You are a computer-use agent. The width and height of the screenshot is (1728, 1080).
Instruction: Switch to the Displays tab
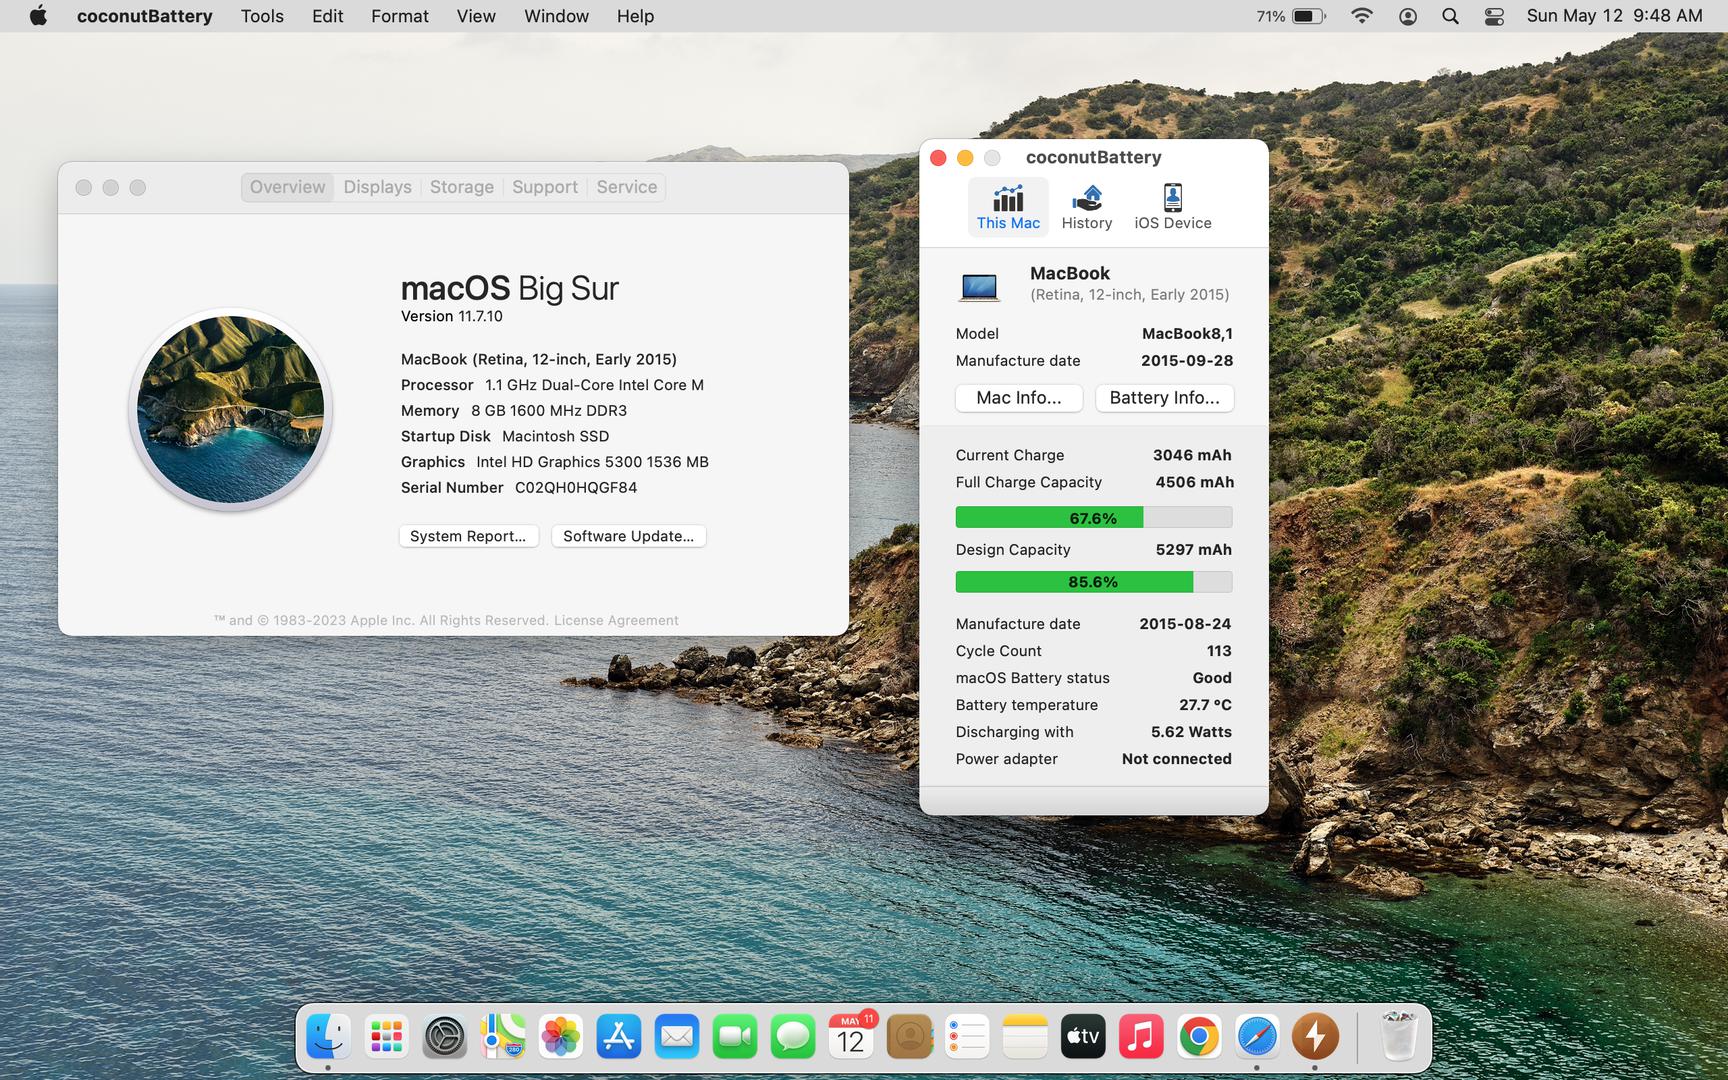click(377, 187)
